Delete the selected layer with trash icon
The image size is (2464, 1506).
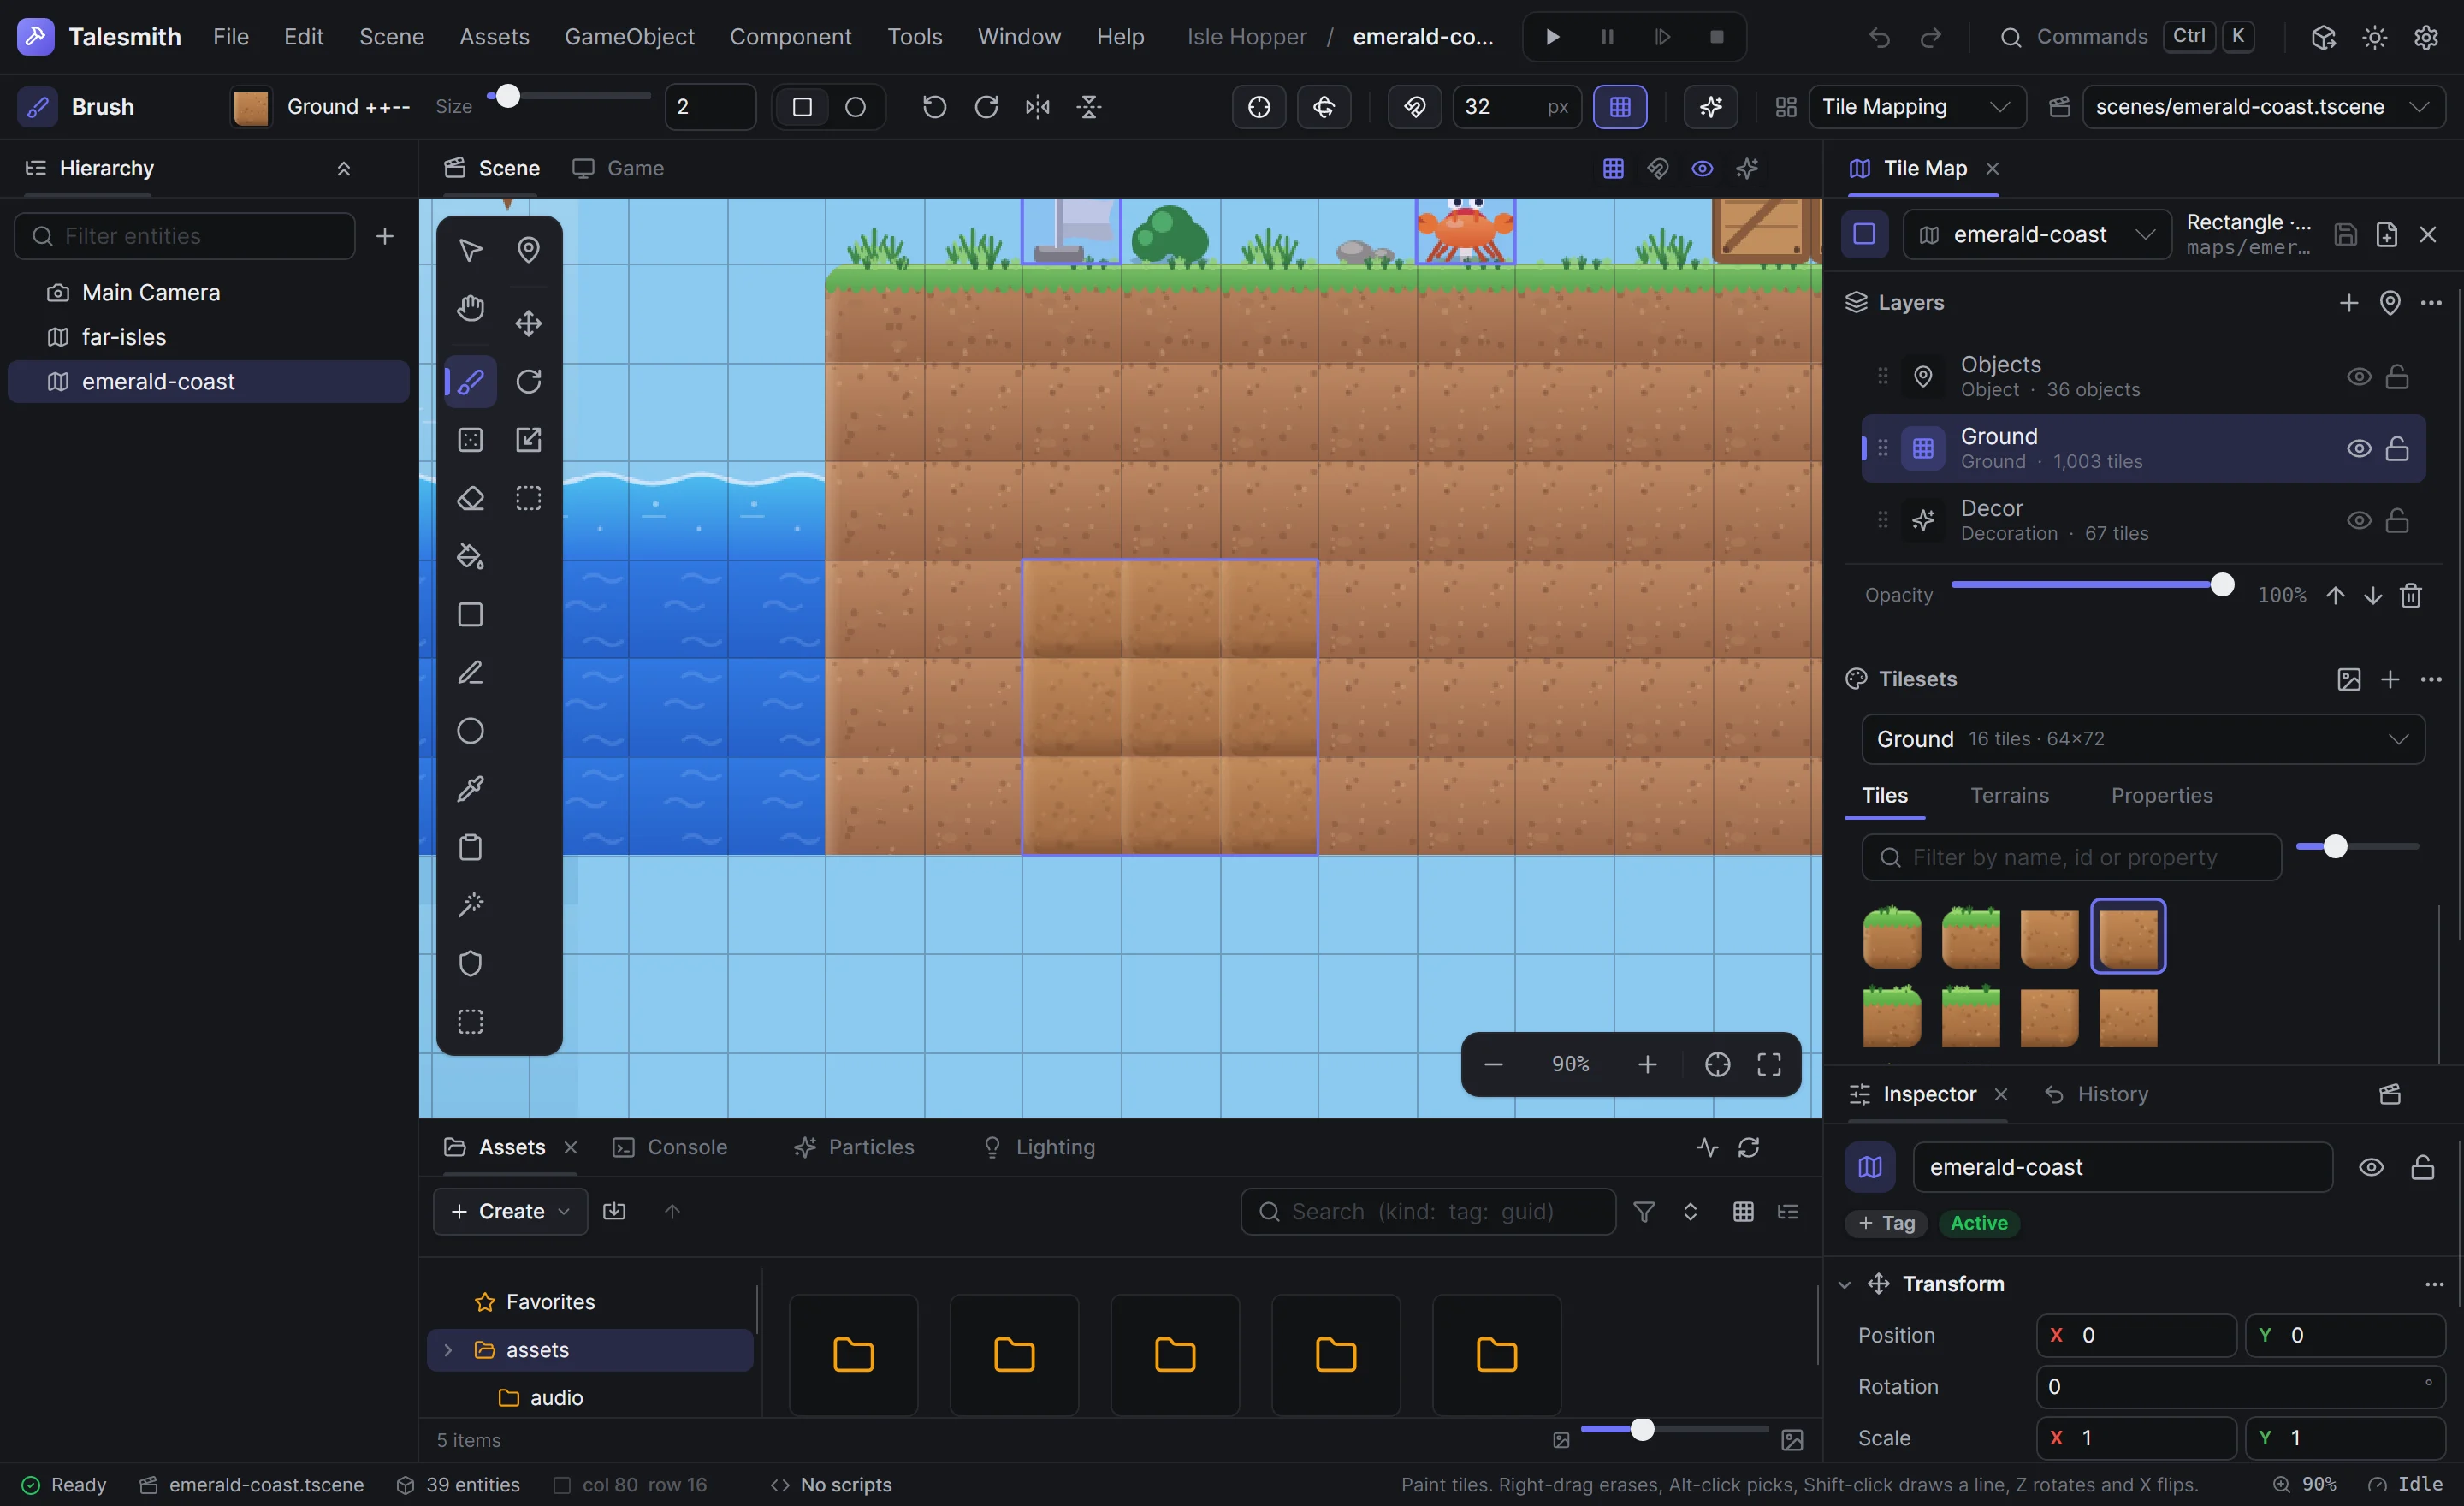click(2411, 595)
